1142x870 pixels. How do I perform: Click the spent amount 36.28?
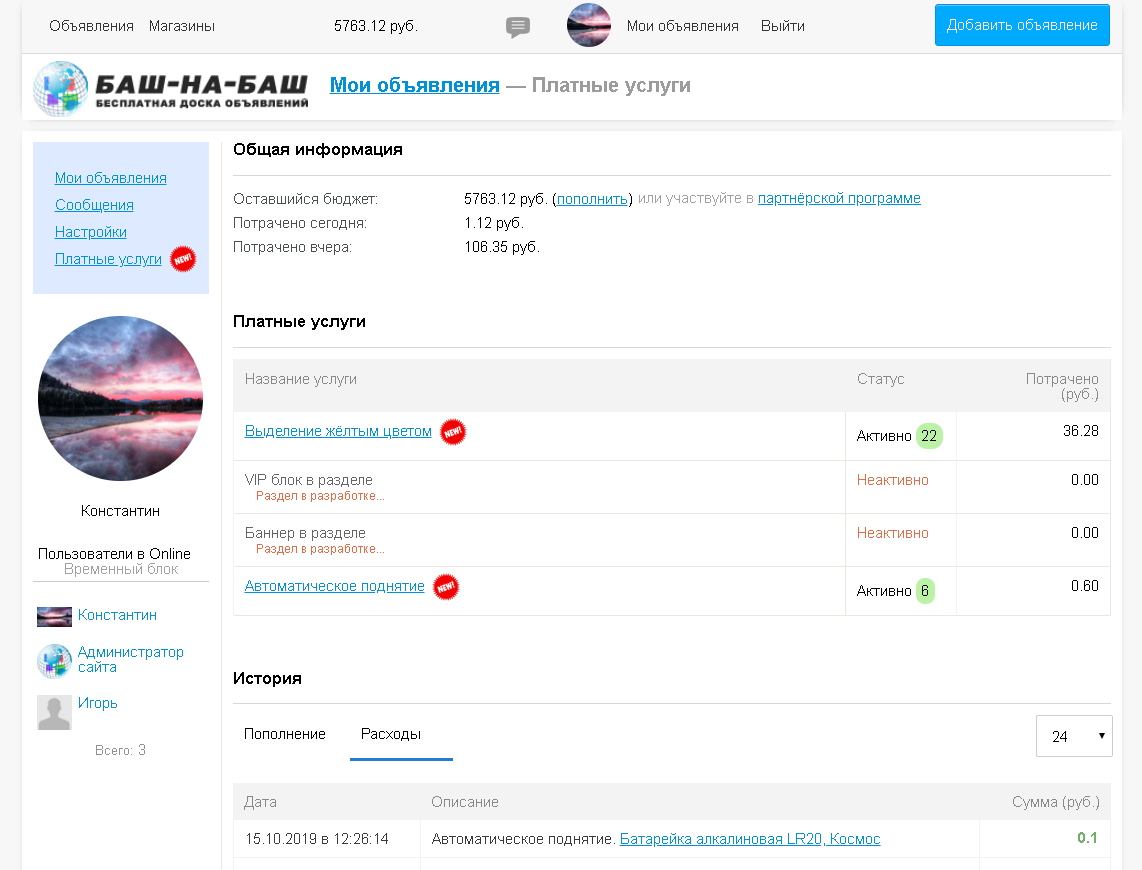1081,431
